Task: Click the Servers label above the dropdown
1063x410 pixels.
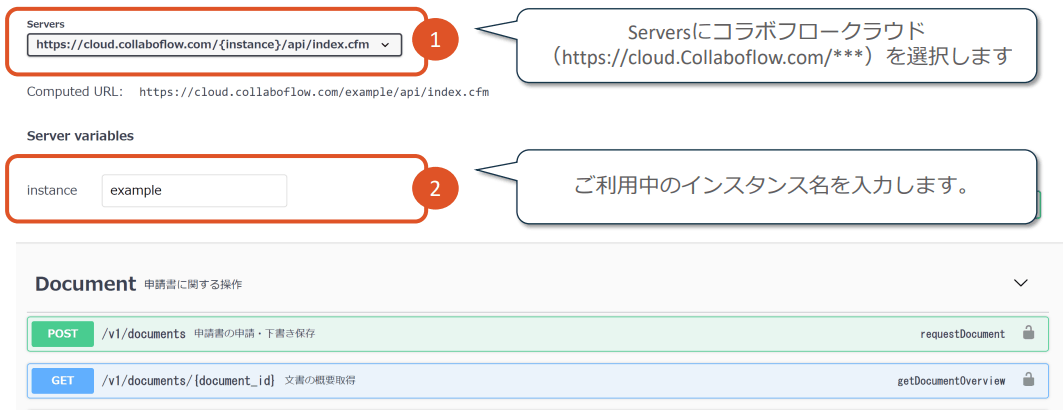Action: (x=45, y=24)
